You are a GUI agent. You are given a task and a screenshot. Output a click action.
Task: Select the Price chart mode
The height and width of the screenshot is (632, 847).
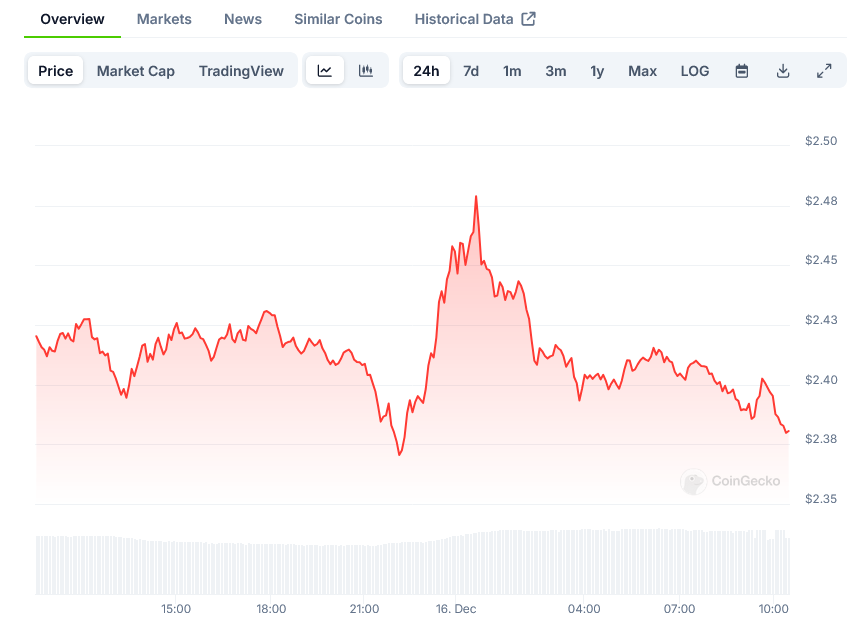pos(56,71)
